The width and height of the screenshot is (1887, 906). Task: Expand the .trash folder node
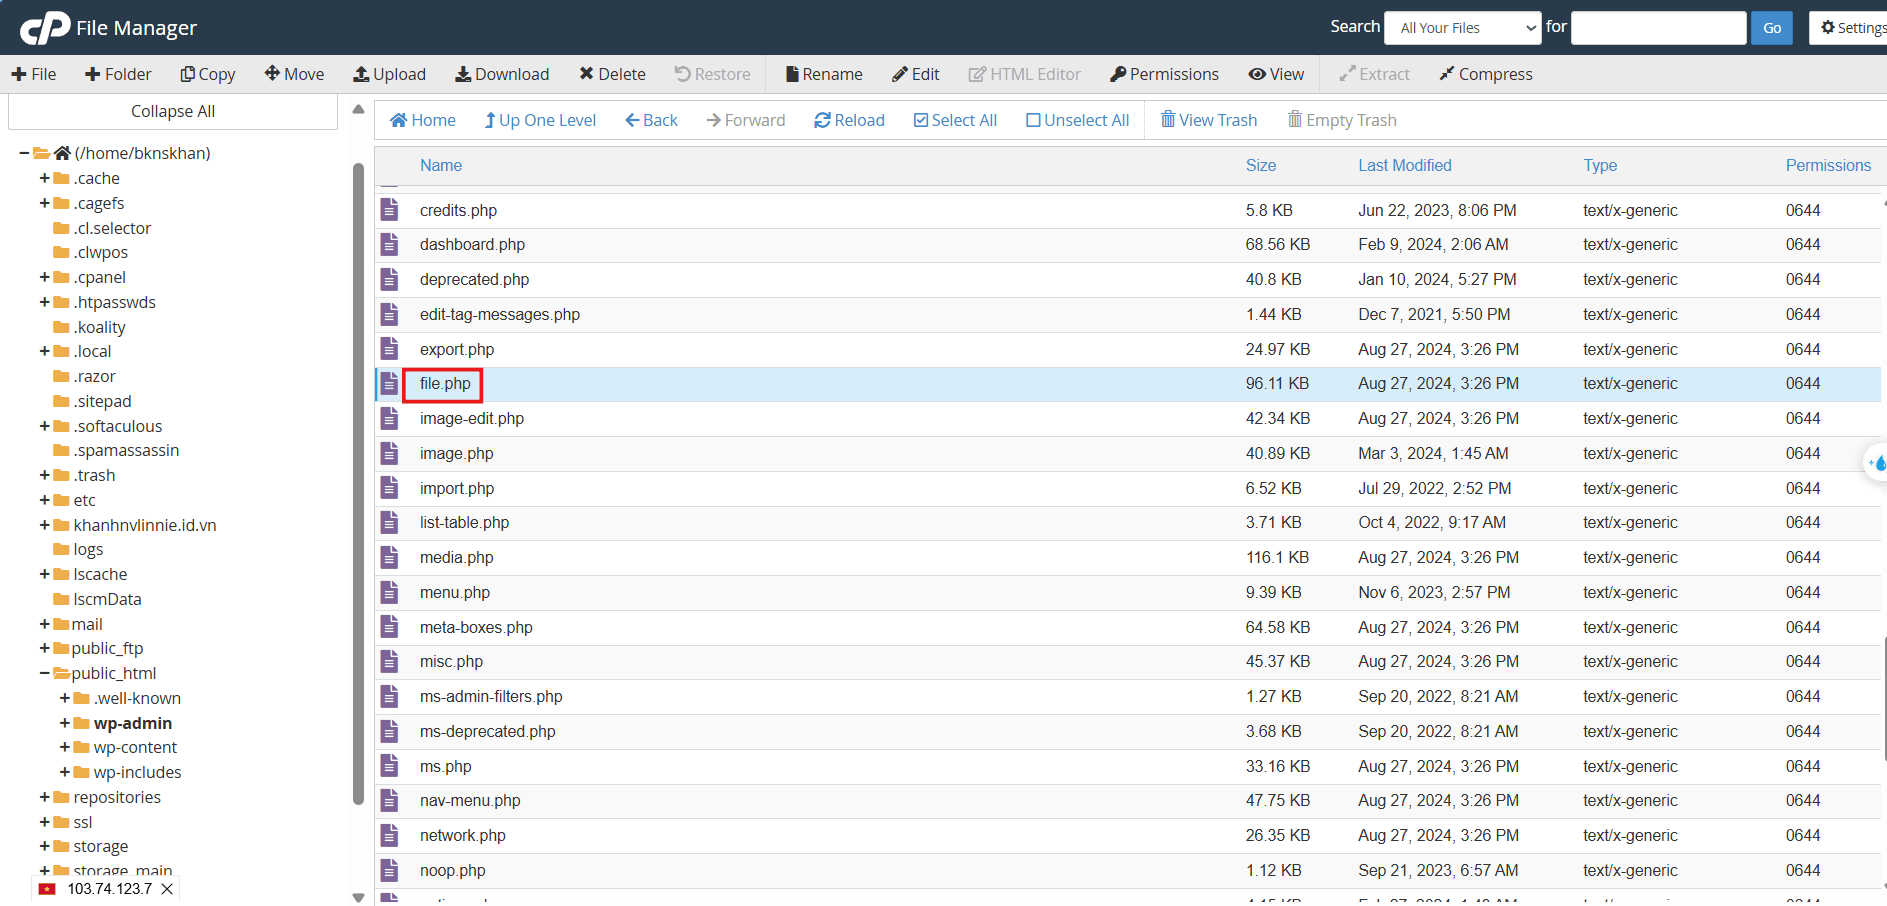[45, 475]
